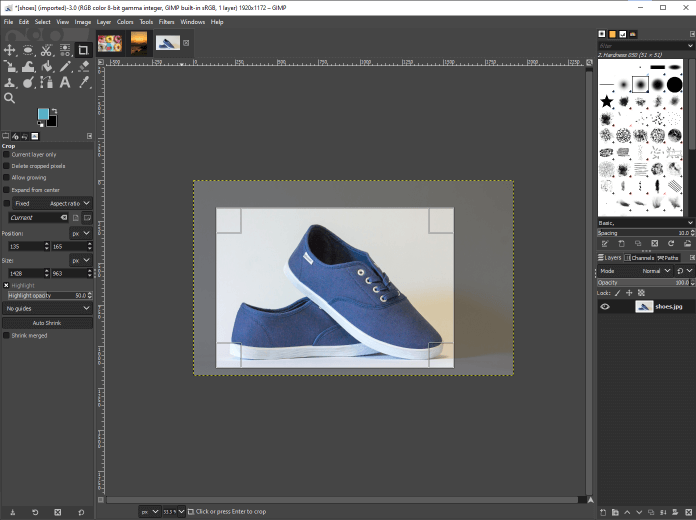Select the Zoom magnifier tool
This screenshot has height=520, width=696.
9,98
